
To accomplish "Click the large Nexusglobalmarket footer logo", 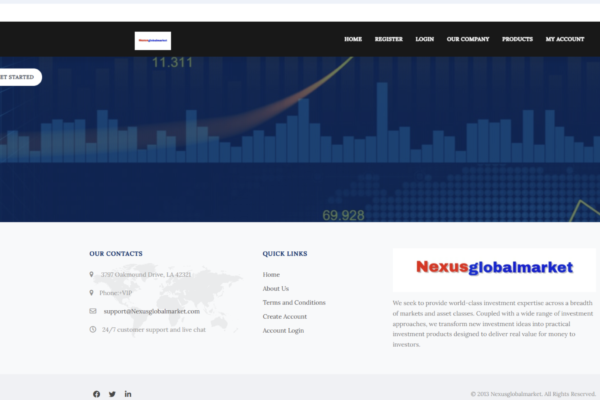I will point(494,269).
